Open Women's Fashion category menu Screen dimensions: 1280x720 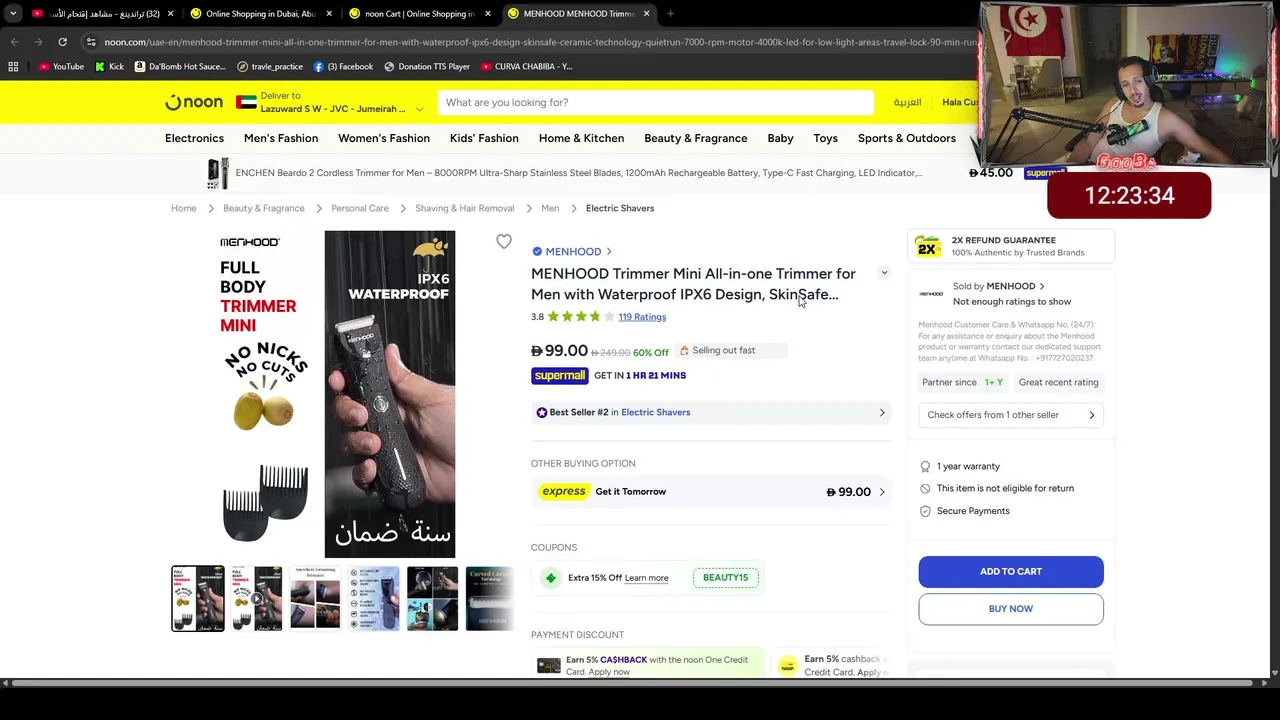[384, 138]
